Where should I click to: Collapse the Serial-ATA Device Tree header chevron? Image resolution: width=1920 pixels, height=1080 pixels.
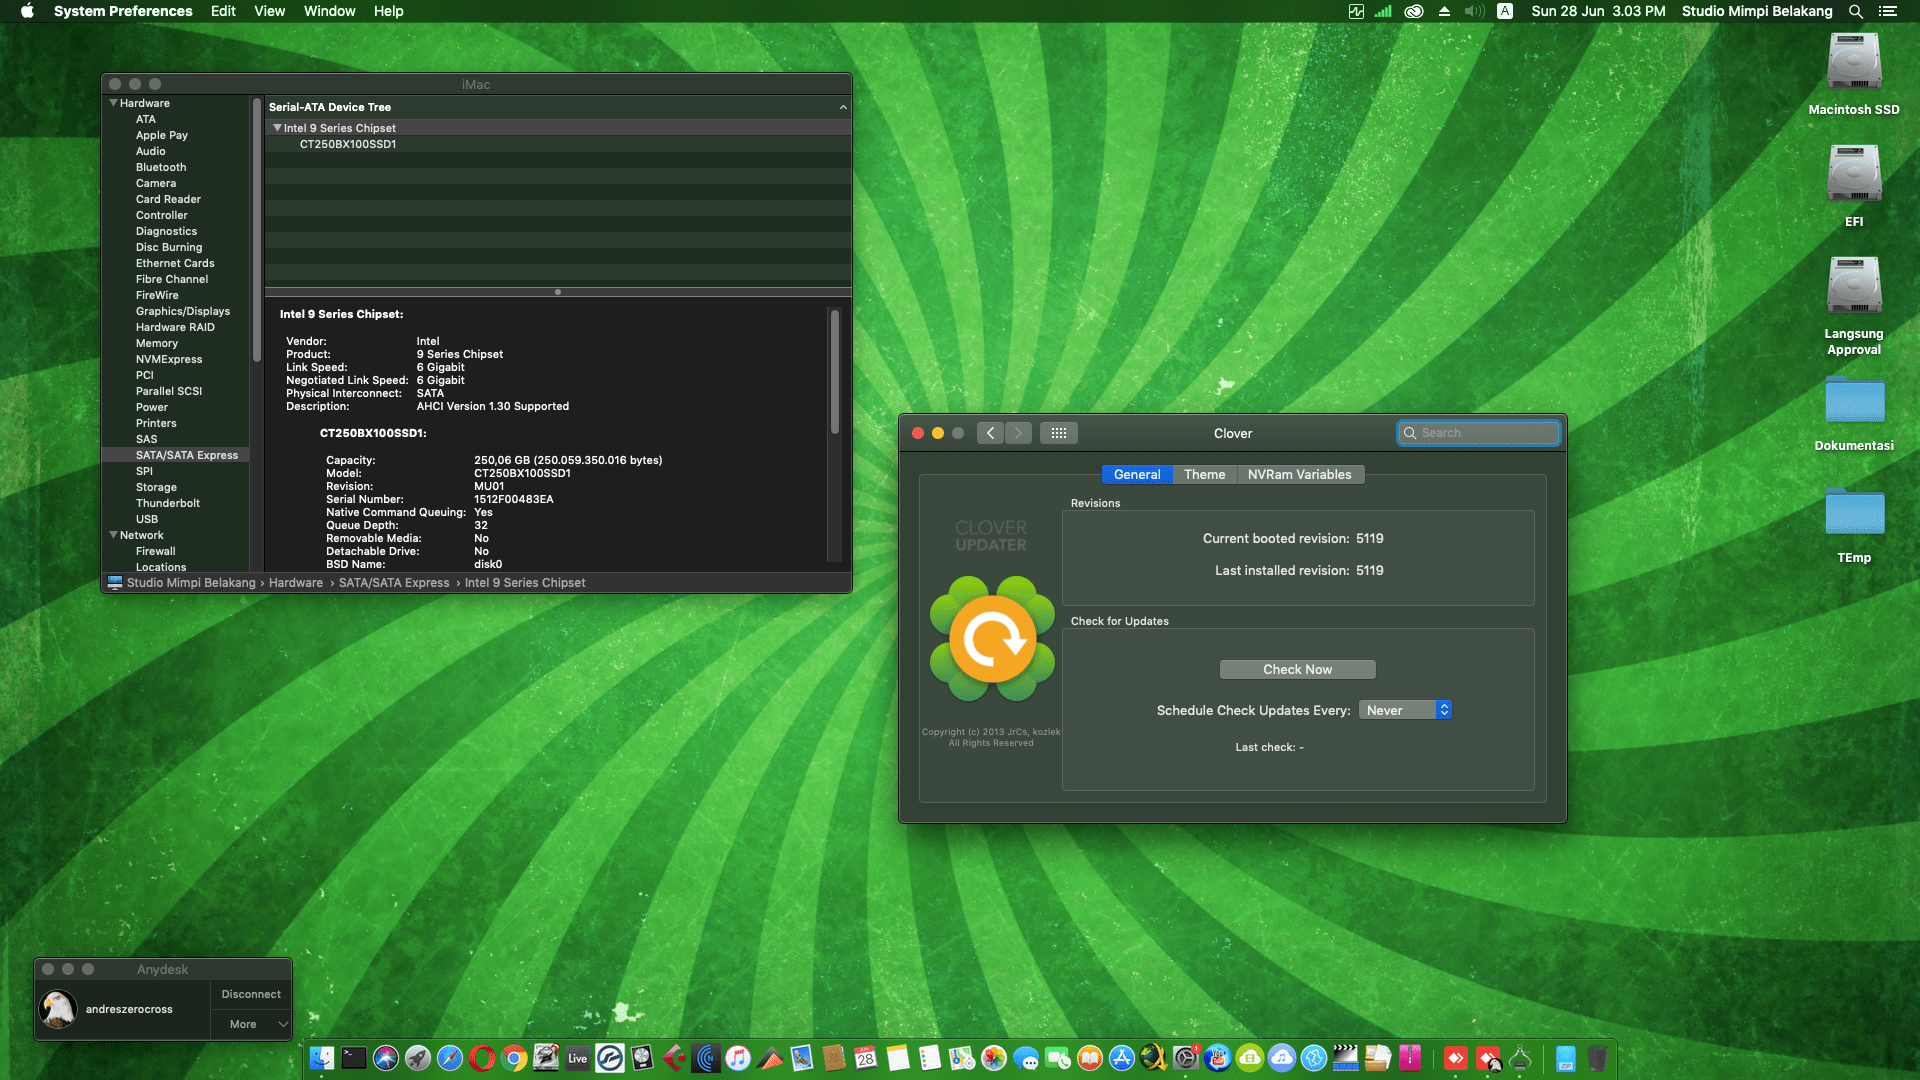coord(843,107)
